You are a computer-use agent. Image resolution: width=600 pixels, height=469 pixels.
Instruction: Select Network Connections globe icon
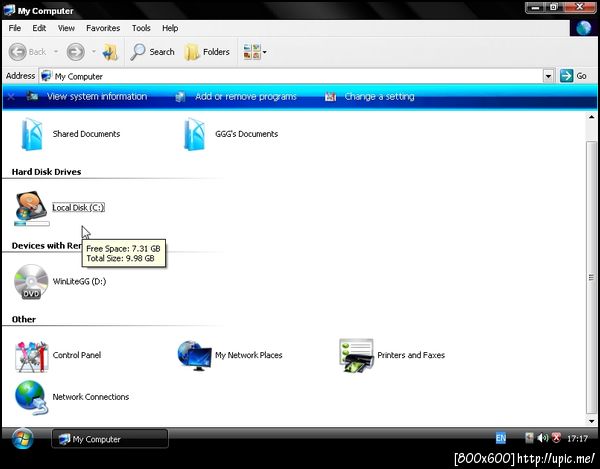[31, 397]
